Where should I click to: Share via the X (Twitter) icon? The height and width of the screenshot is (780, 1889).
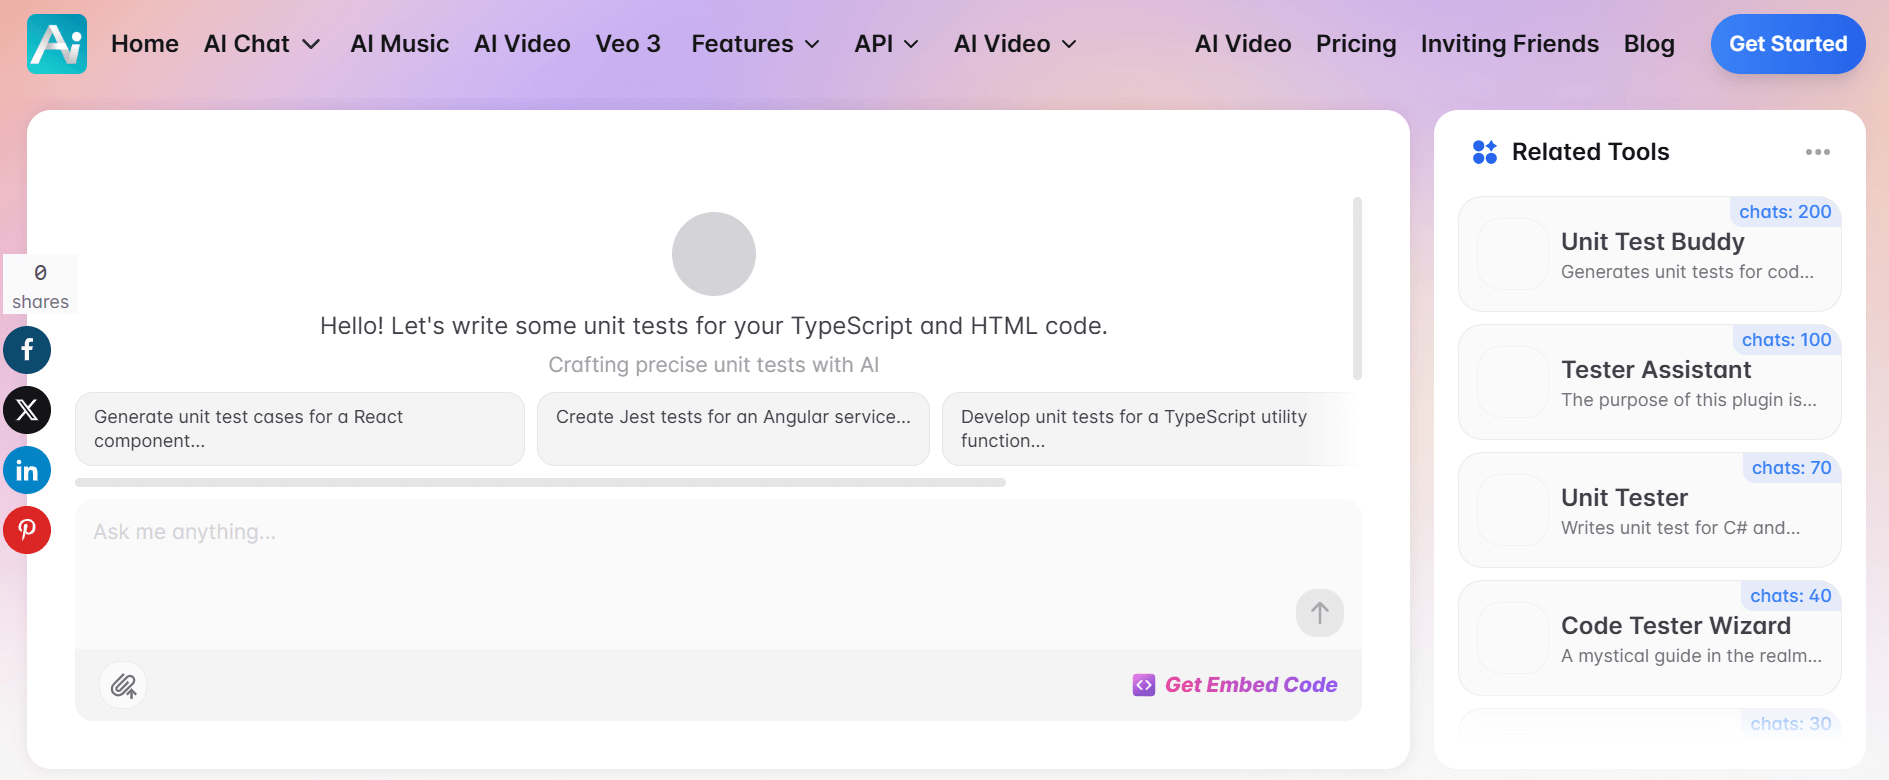[27, 410]
